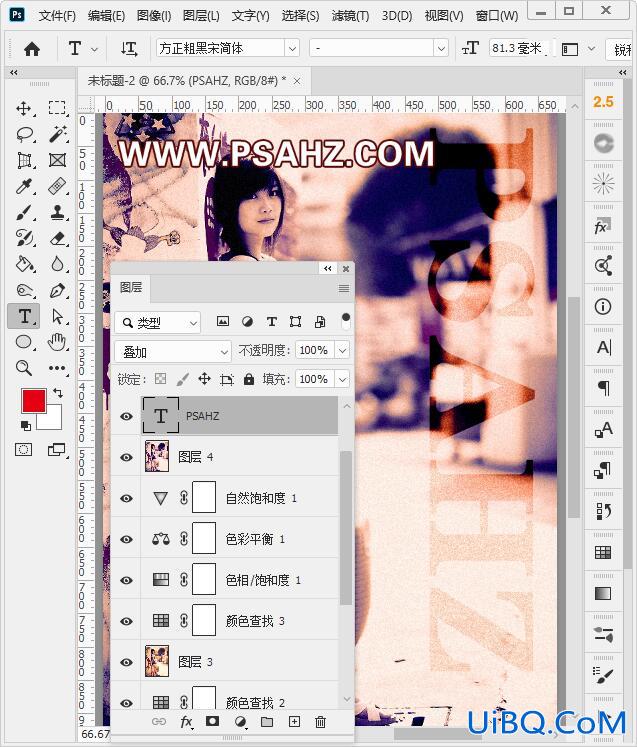Hide the PSAHZ text layer
Screen dimensions: 637x747
pos(126,416)
